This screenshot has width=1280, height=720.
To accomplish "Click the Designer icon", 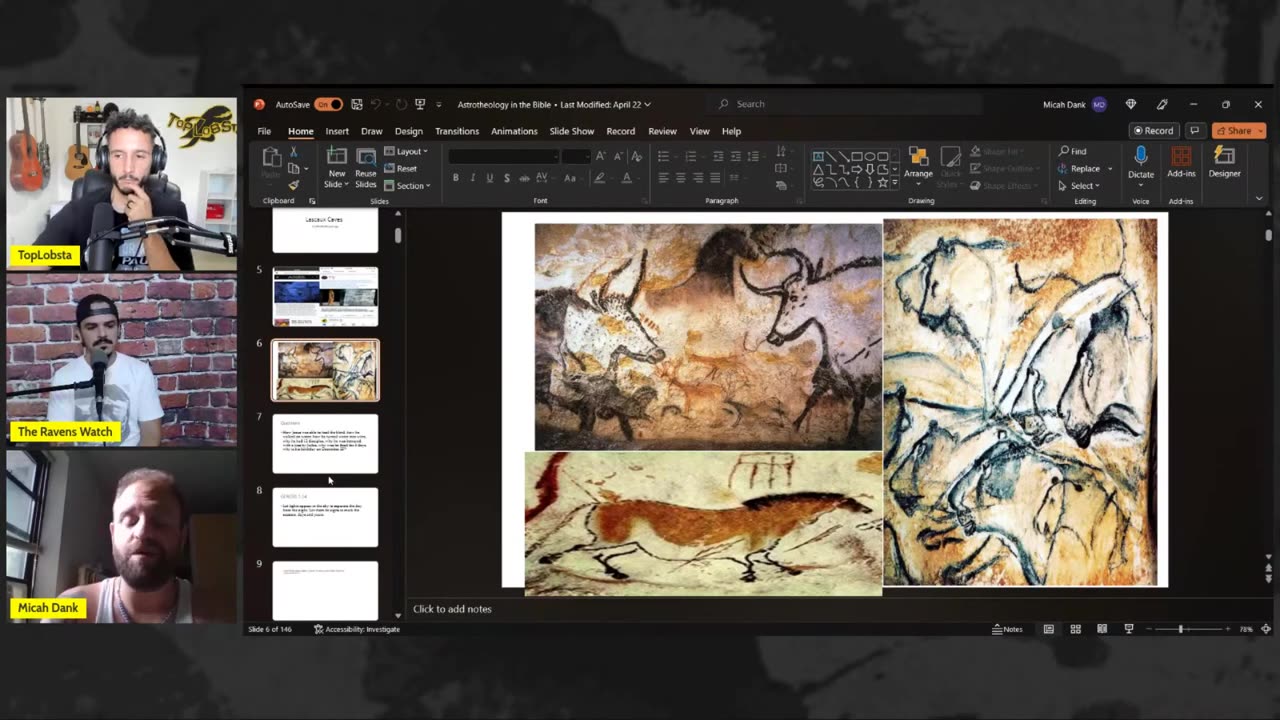I will (x=1224, y=162).
